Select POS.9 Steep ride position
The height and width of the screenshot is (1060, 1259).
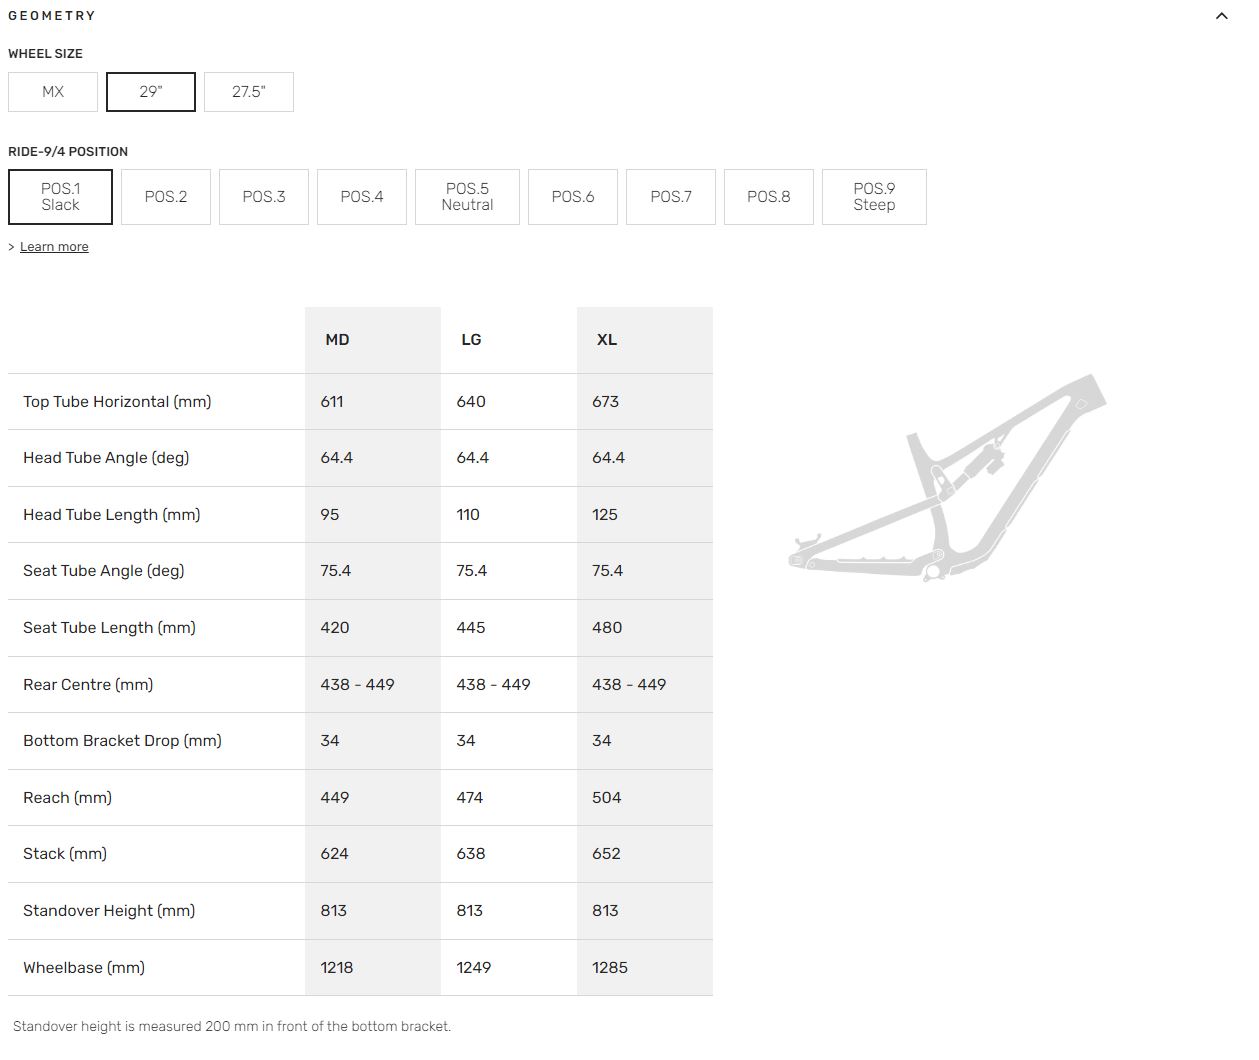(874, 197)
